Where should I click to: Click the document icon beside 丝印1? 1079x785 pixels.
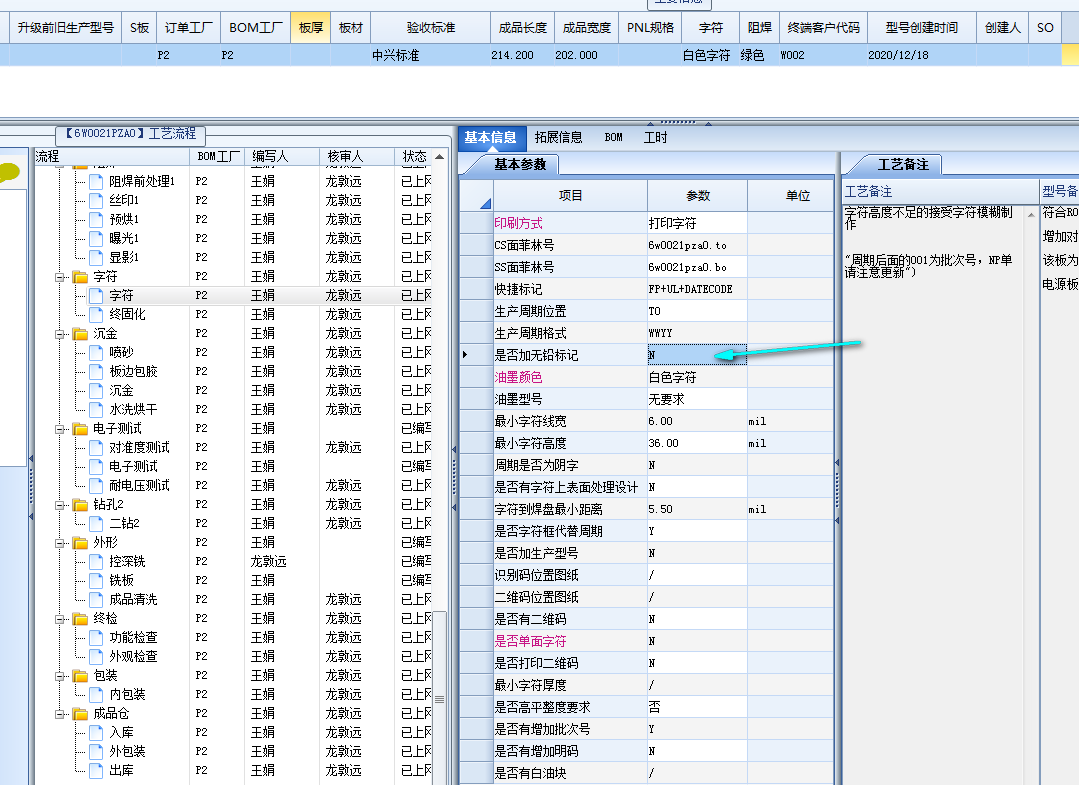(x=96, y=200)
